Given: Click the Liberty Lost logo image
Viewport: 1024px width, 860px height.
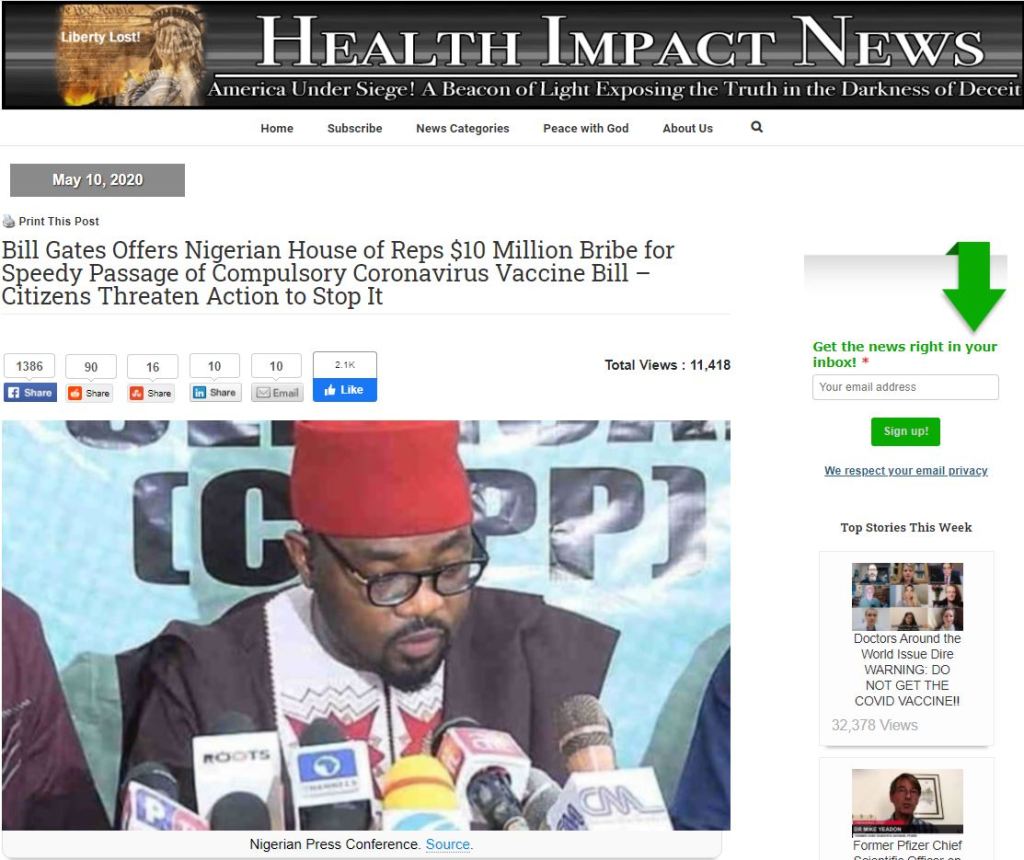Looking at the screenshot, I should [131, 56].
